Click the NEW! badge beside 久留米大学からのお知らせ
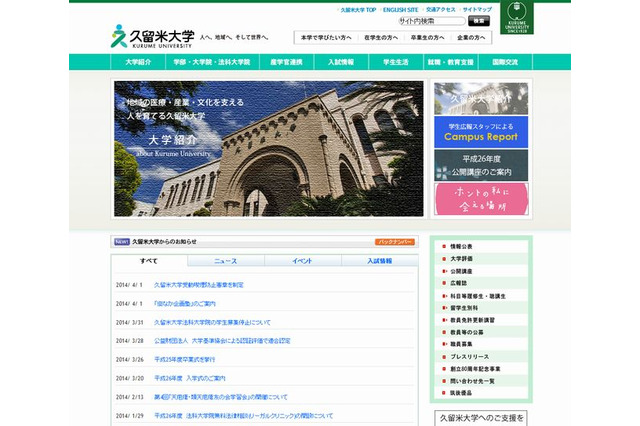 pos(122,242)
